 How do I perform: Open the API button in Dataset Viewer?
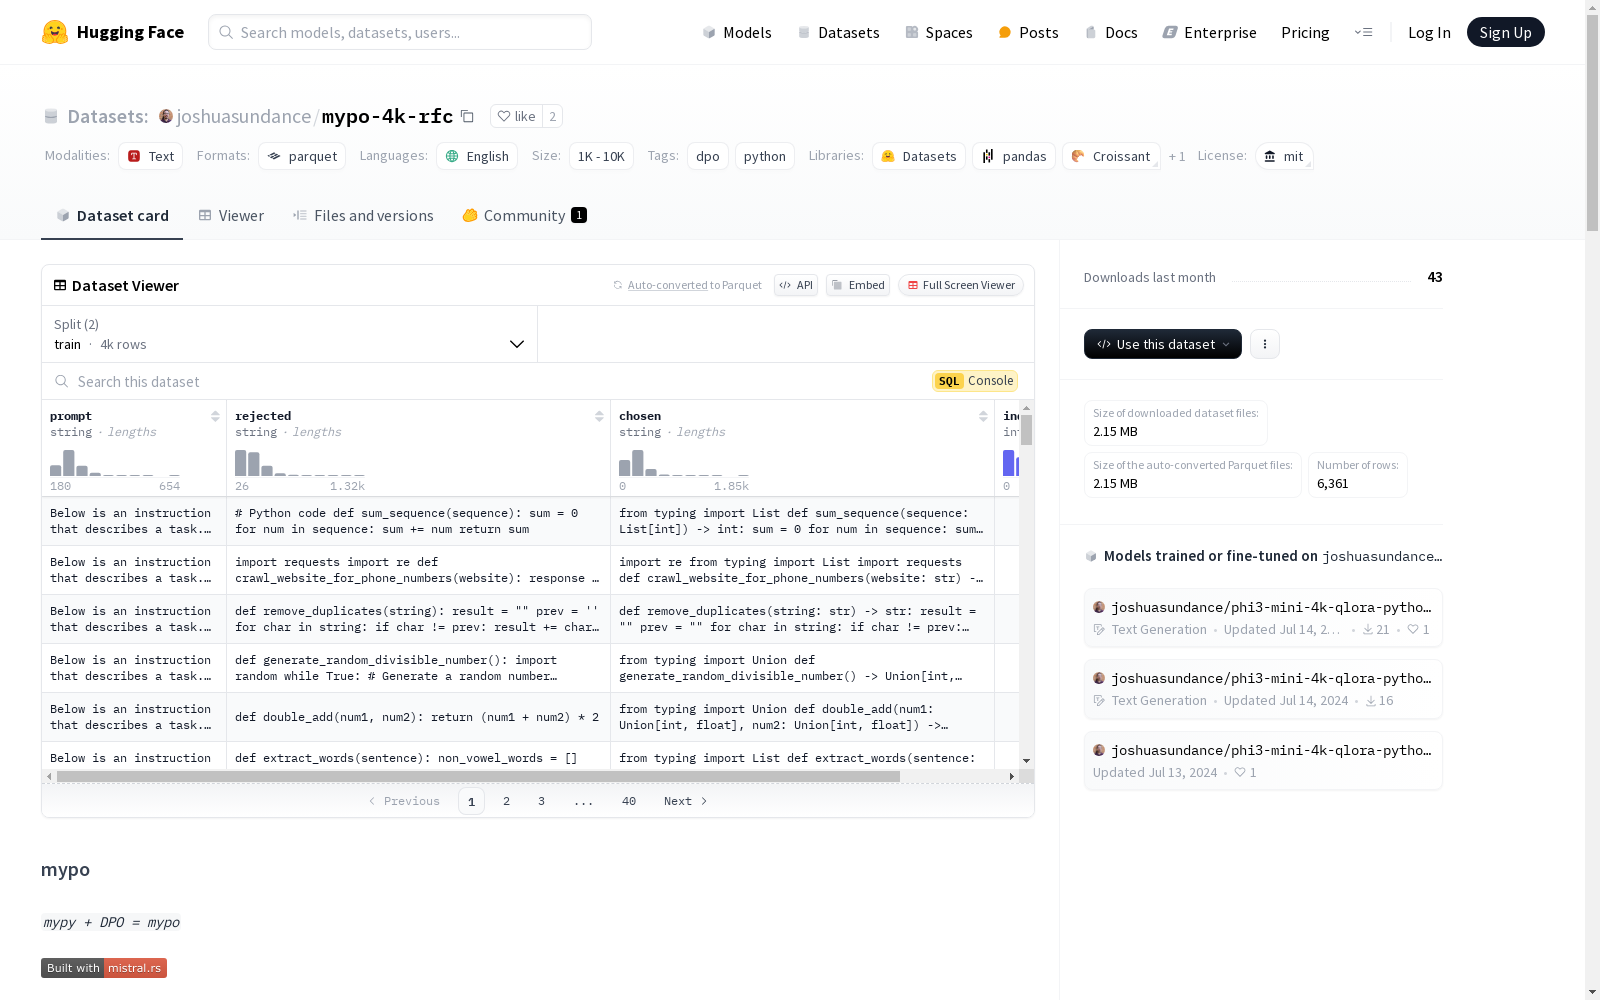pyautogui.click(x=796, y=285)
